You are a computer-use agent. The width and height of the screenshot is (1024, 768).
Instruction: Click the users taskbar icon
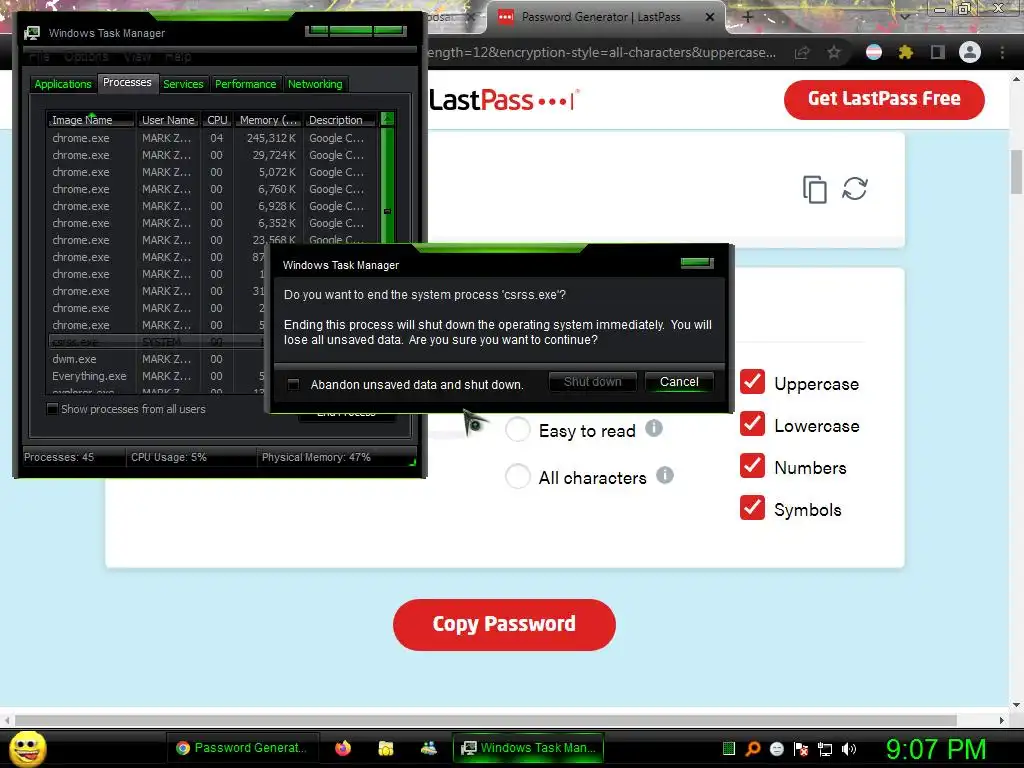pyautogui.click(x=428, y=748)
